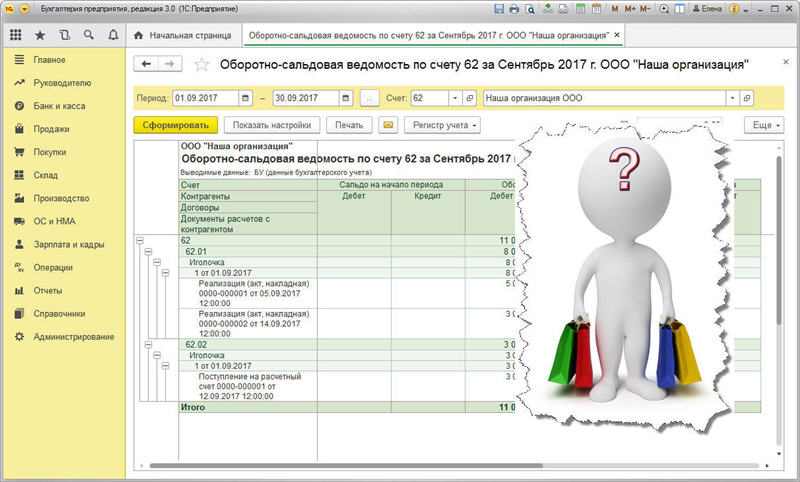Collapse the 62.01 subaccount group
Viewport: 800px width, 482px height.
coord(148,251)
